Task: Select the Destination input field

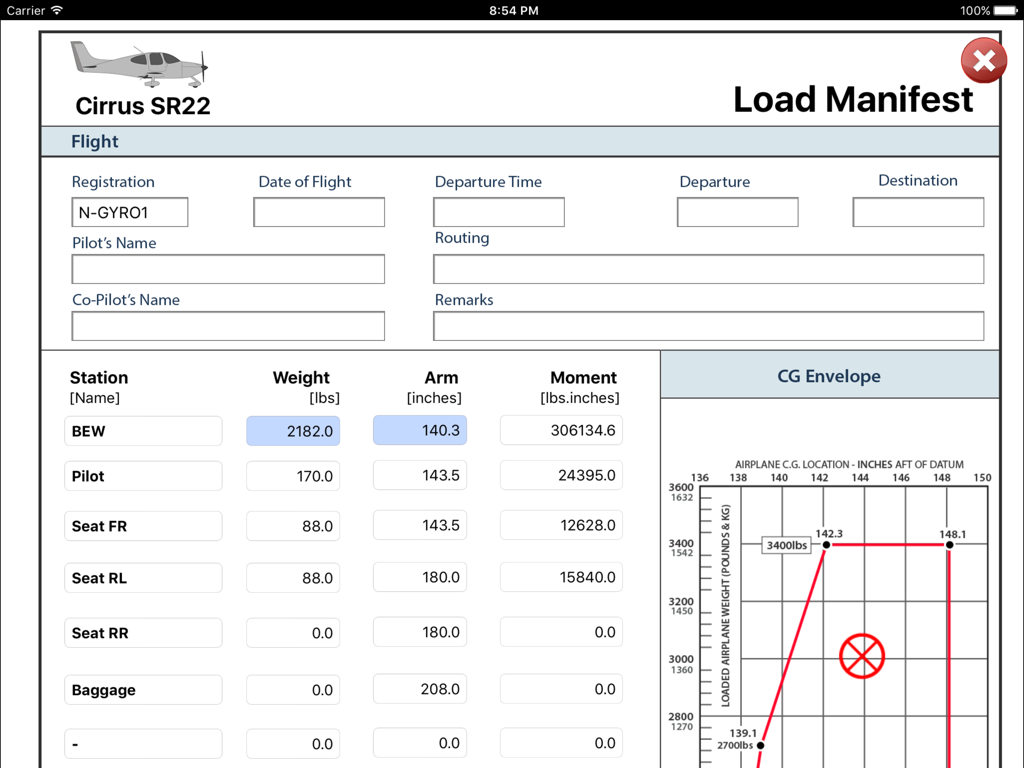Action: click(917, 211)
